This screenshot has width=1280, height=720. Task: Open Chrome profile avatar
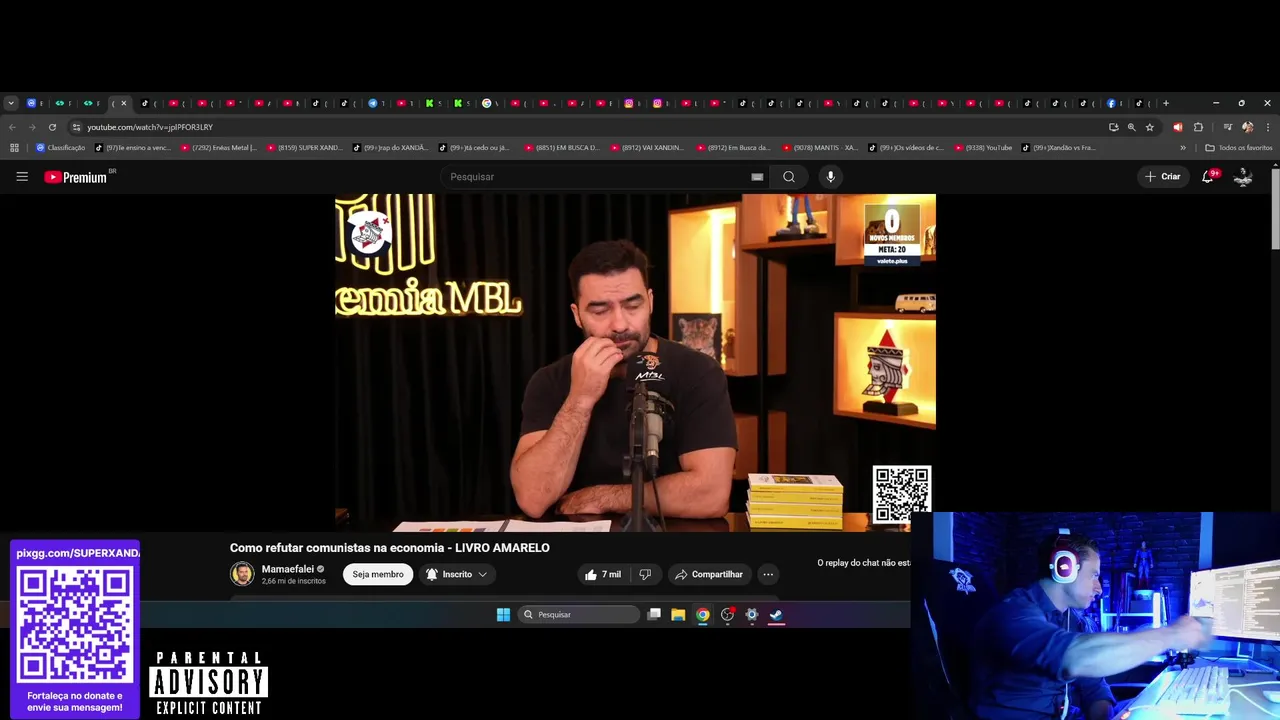tap(1247, 127)
